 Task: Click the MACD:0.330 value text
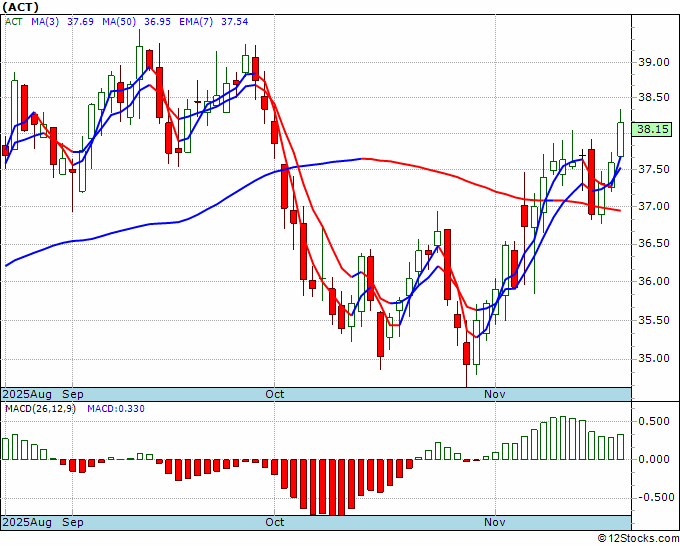(x=116, y=409)
